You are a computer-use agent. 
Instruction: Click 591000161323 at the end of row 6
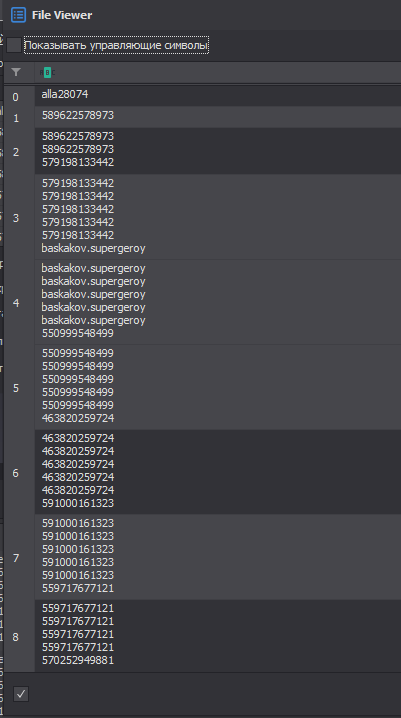78,503
